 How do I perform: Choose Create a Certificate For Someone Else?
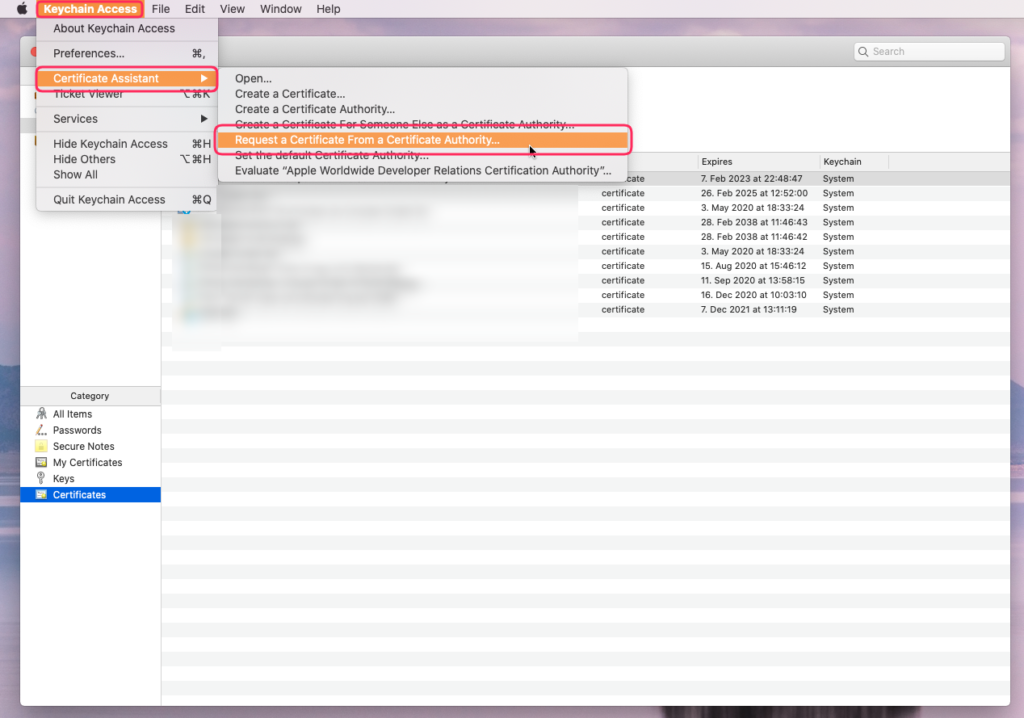[423, 124]
